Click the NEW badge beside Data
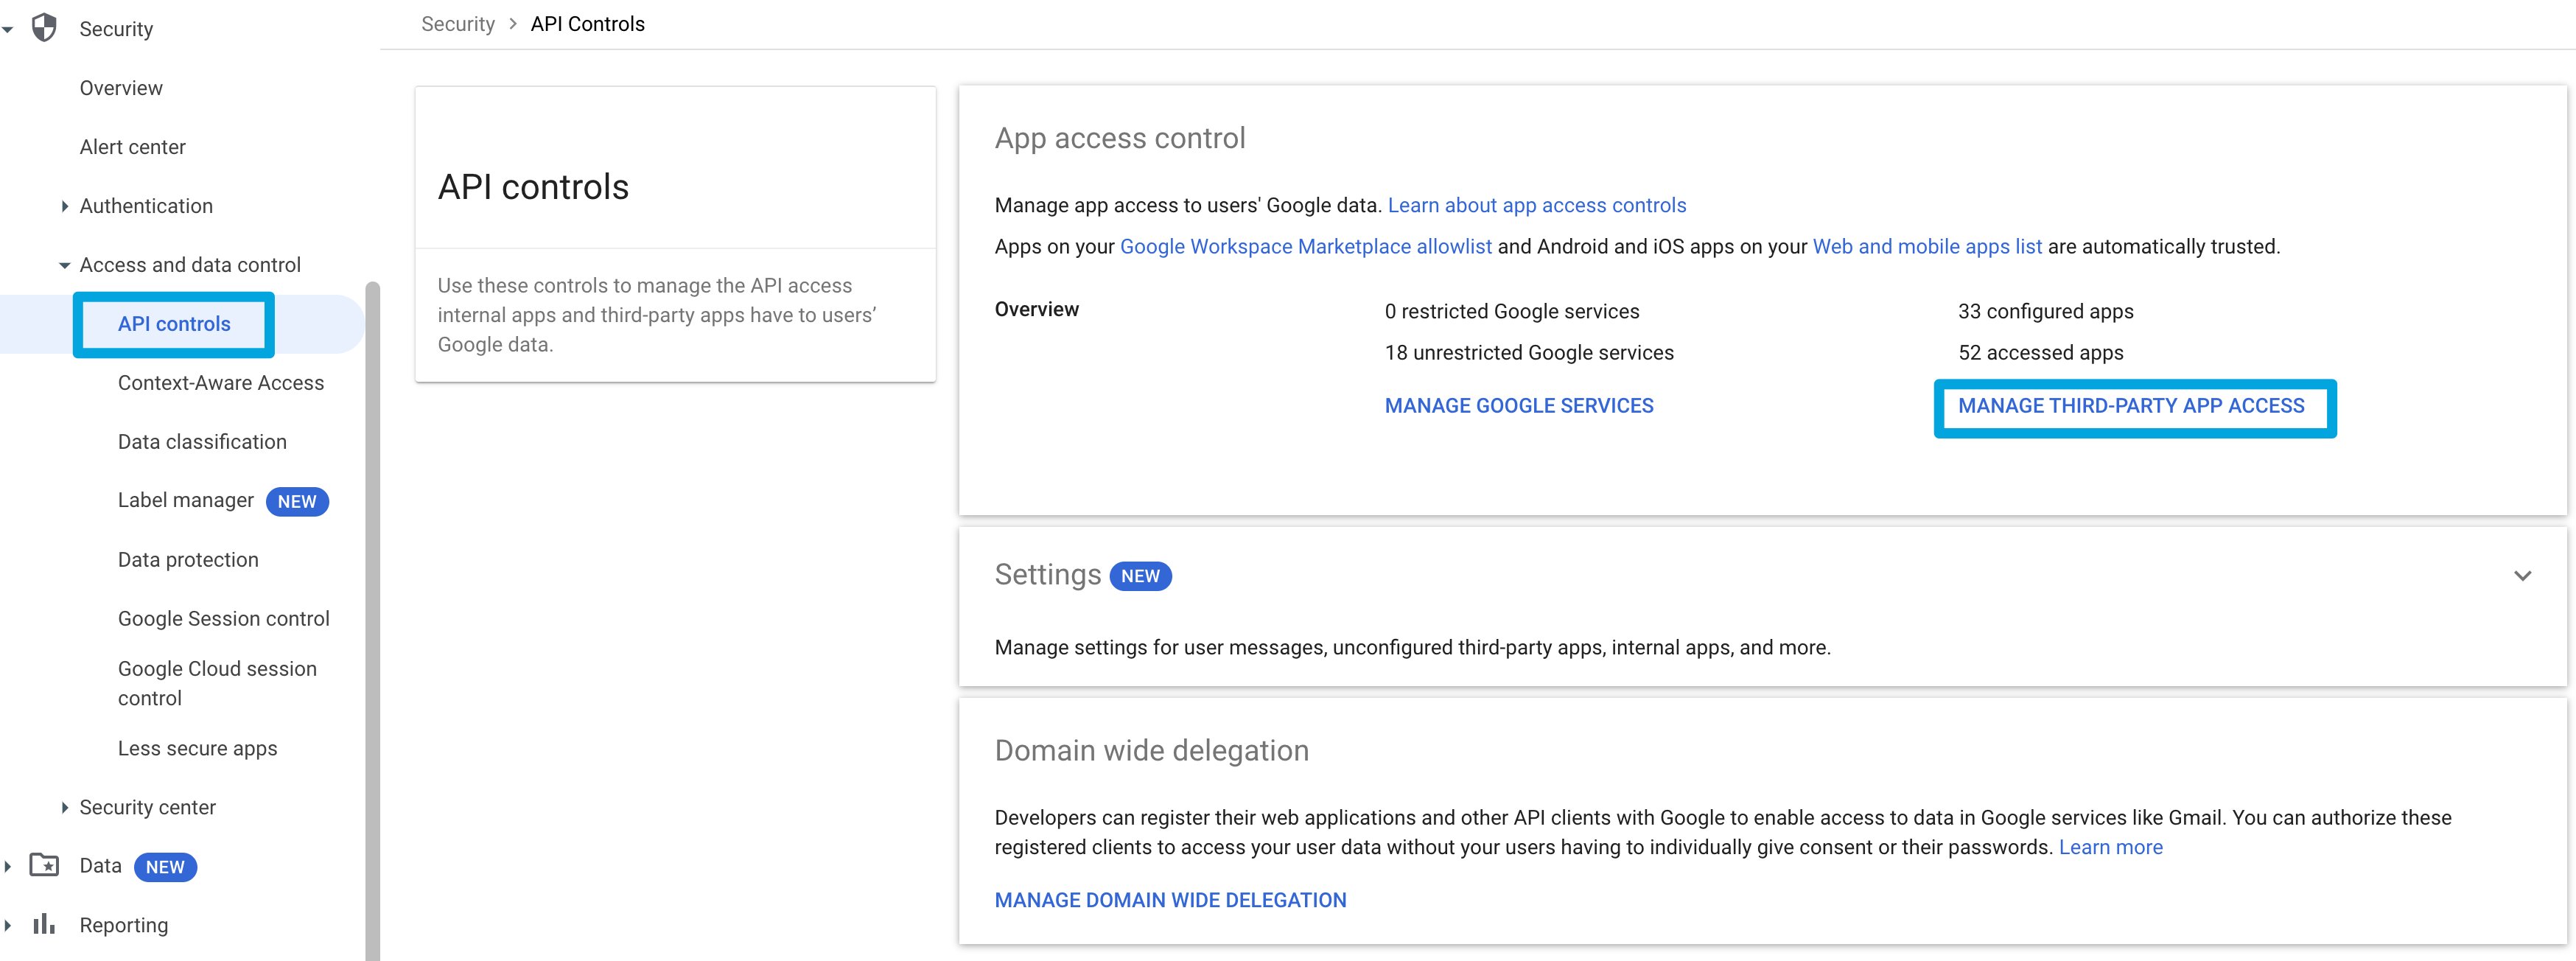The image size is (2576, 961). point(165,867)
